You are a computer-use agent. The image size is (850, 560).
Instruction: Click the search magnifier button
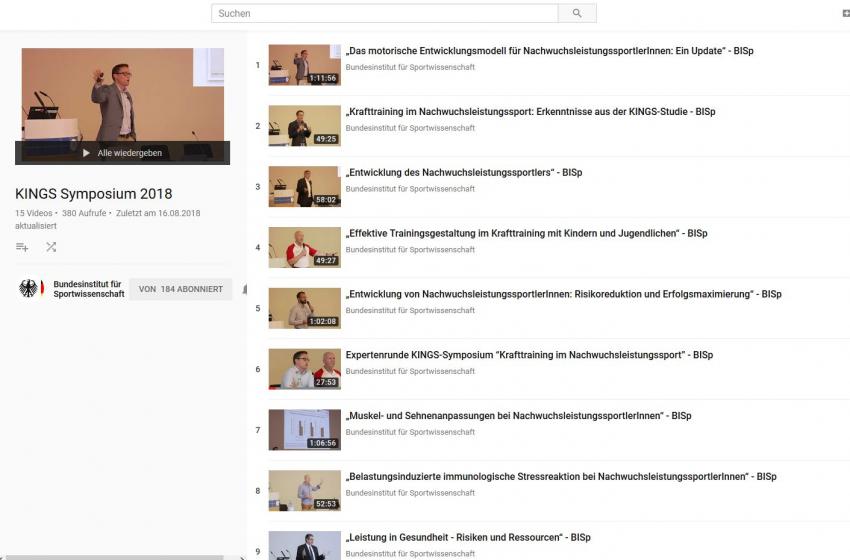[577, 13]
